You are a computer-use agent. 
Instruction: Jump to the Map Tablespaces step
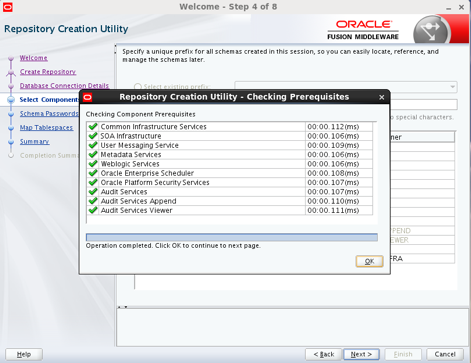point(46,128)
